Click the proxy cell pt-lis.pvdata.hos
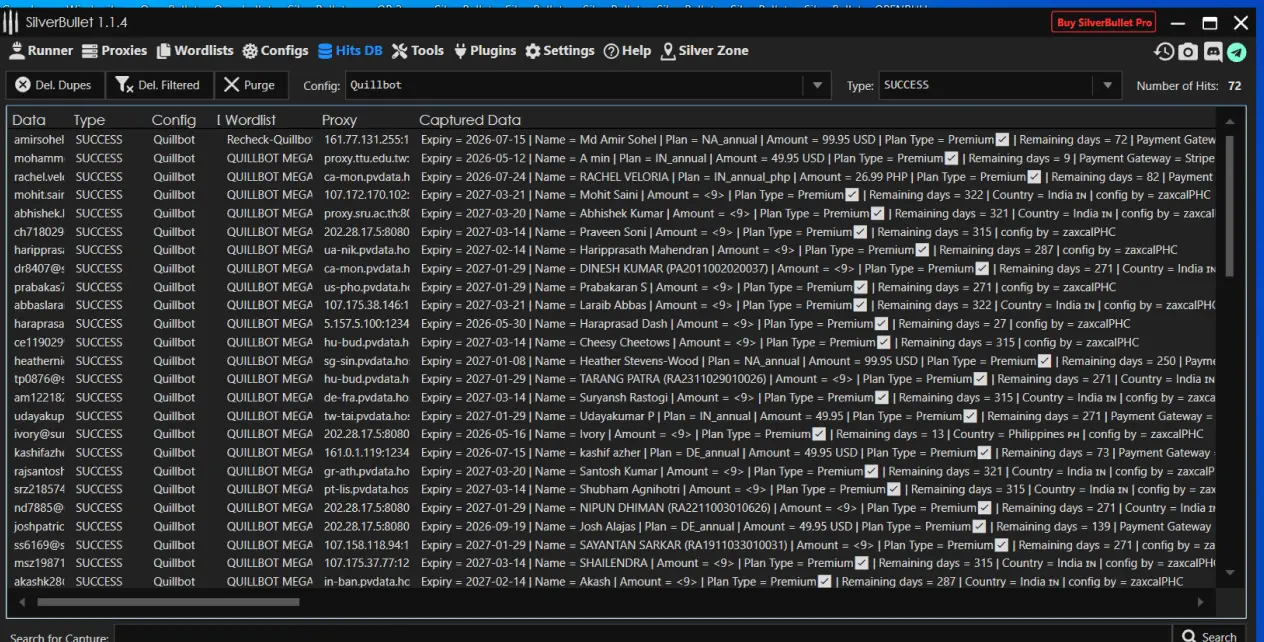The height and width of the screenshot is (642, 1264). tap(366, 489)
